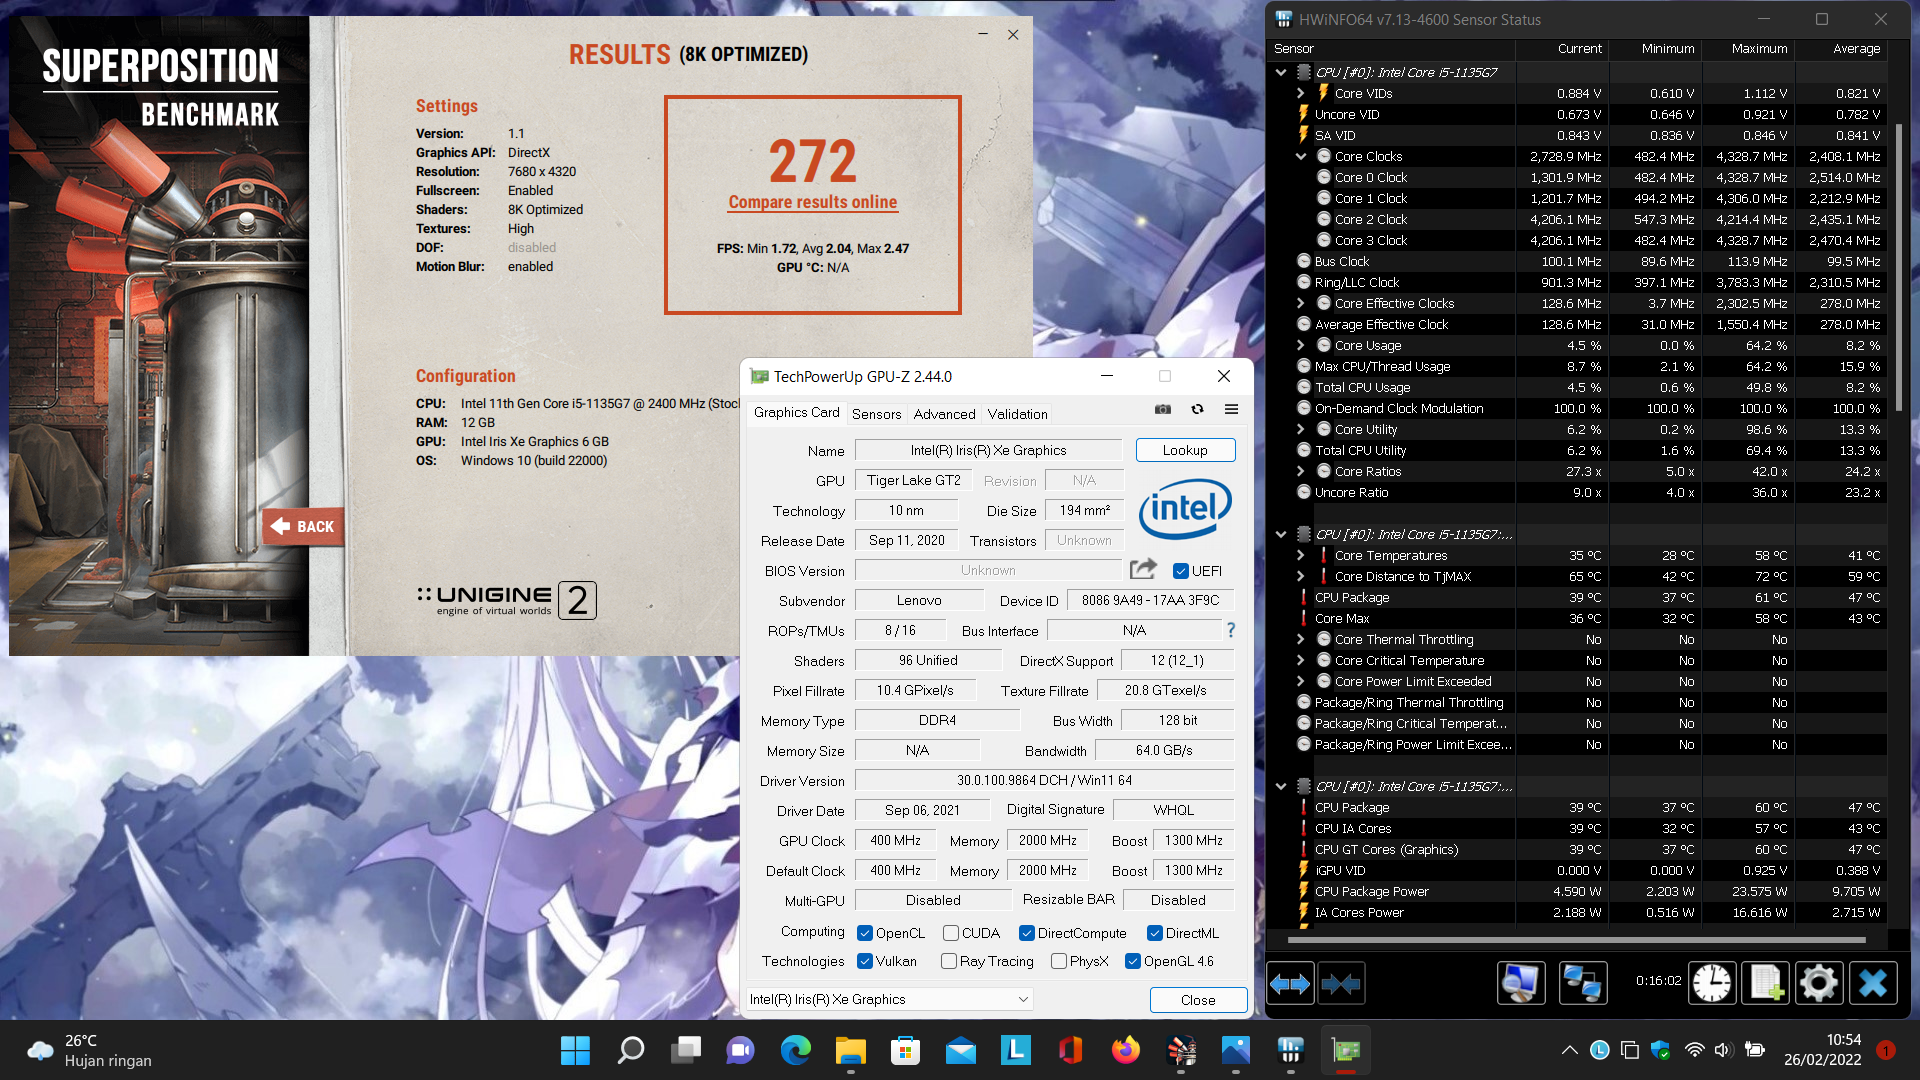
Task: Click HWiNFO network computers icon
Action: click(1582, 984)
